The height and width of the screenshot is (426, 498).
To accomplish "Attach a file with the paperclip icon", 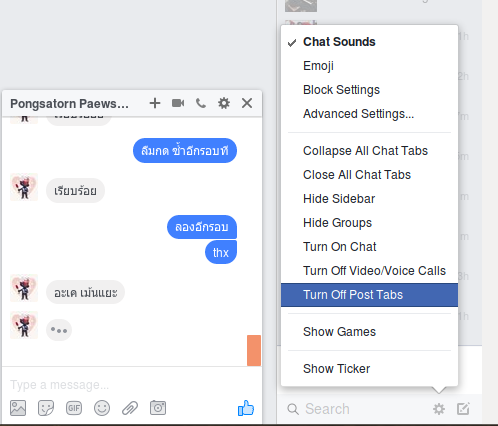I will (x=130, y=408).
